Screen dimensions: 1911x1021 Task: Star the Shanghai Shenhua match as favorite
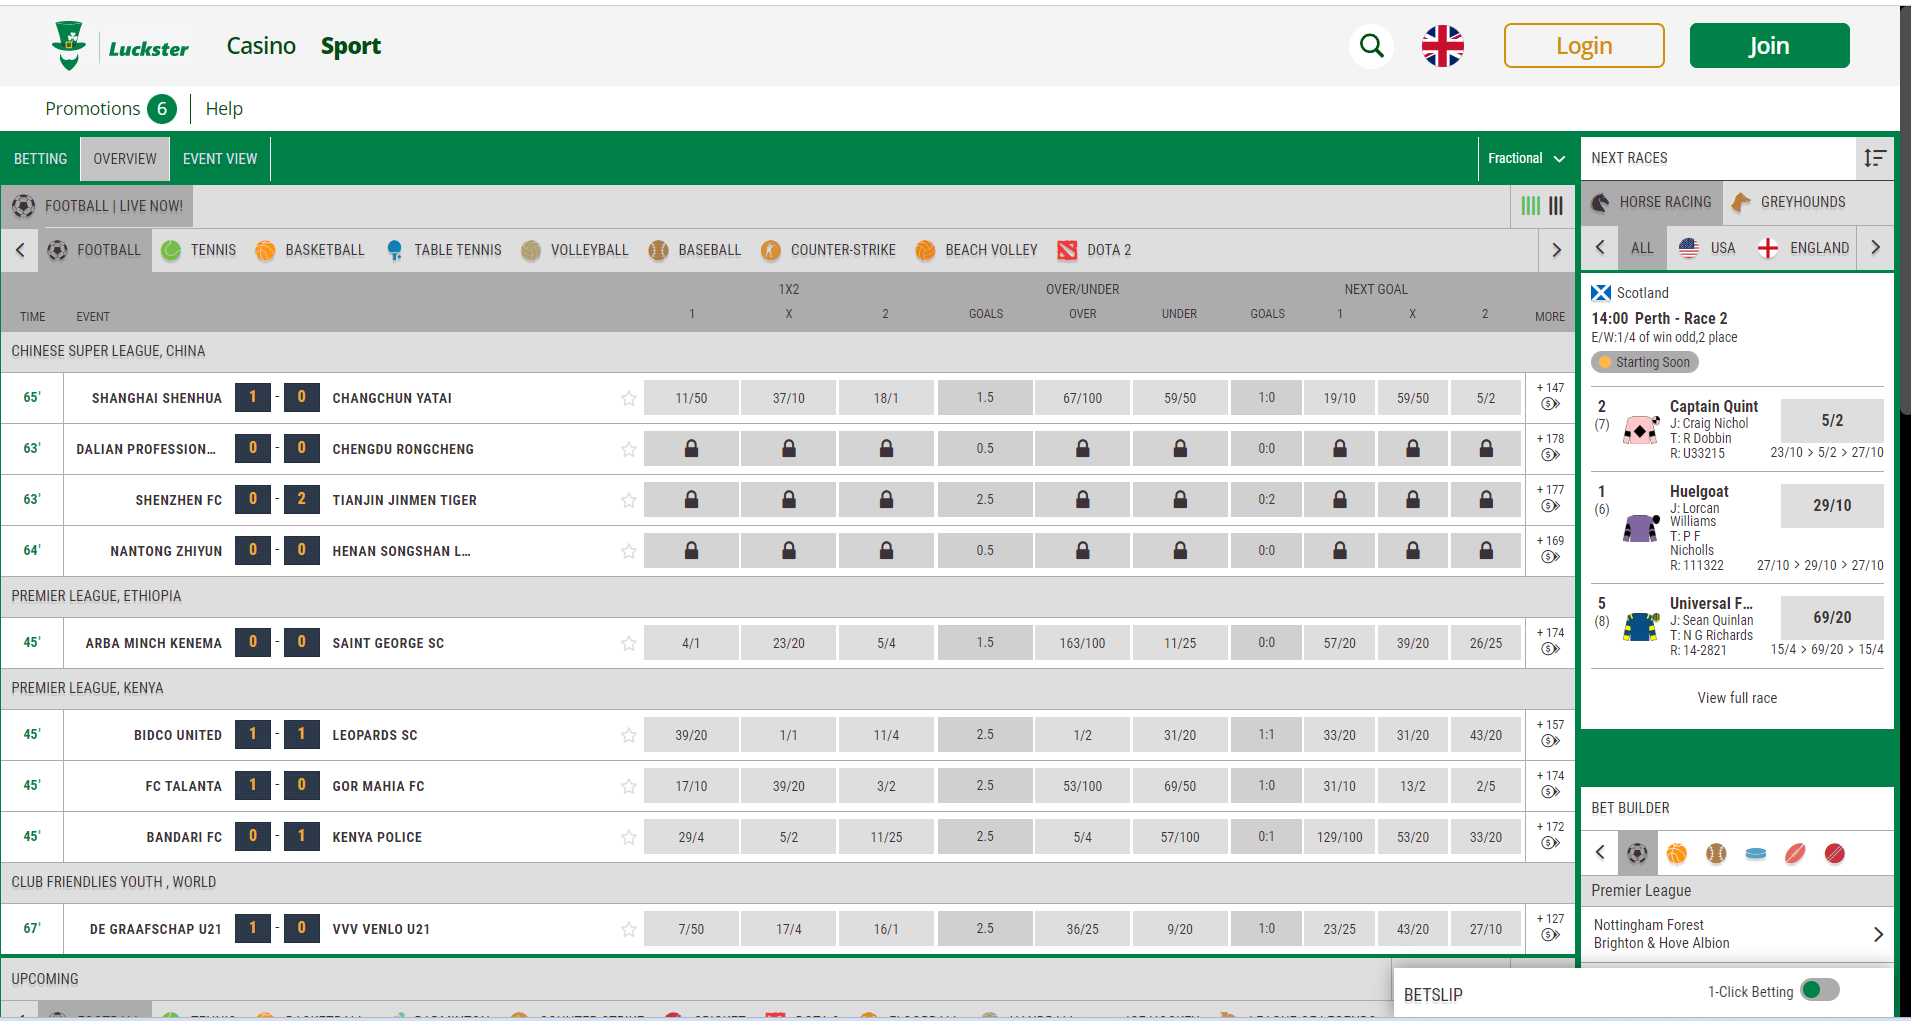[628, 397]
